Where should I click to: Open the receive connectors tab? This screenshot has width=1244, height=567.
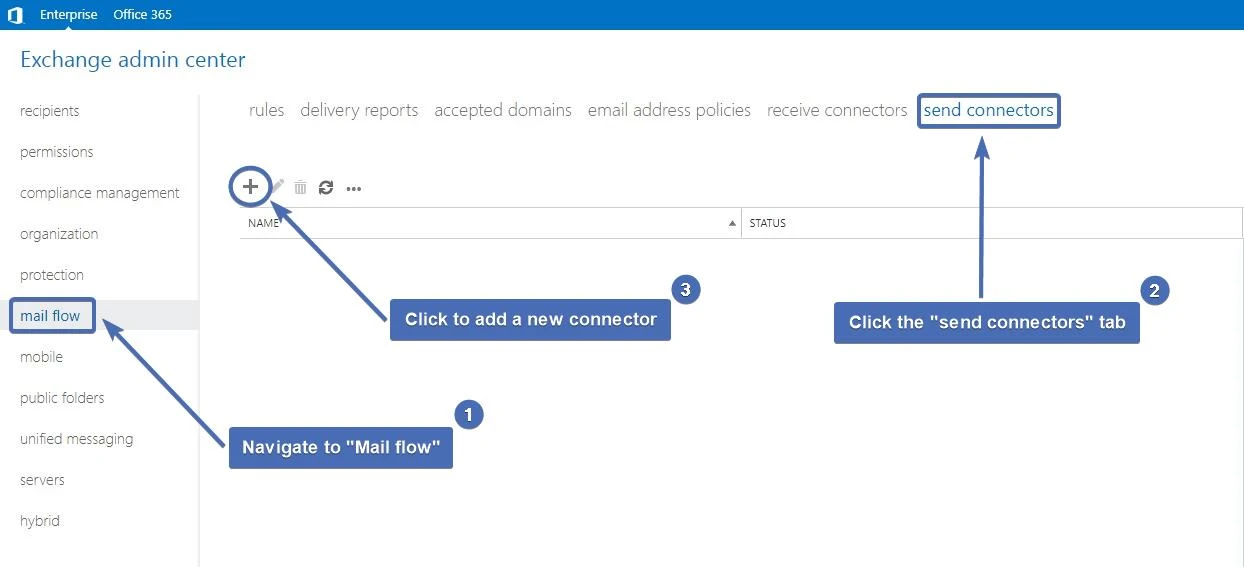[x=837, y=110]
